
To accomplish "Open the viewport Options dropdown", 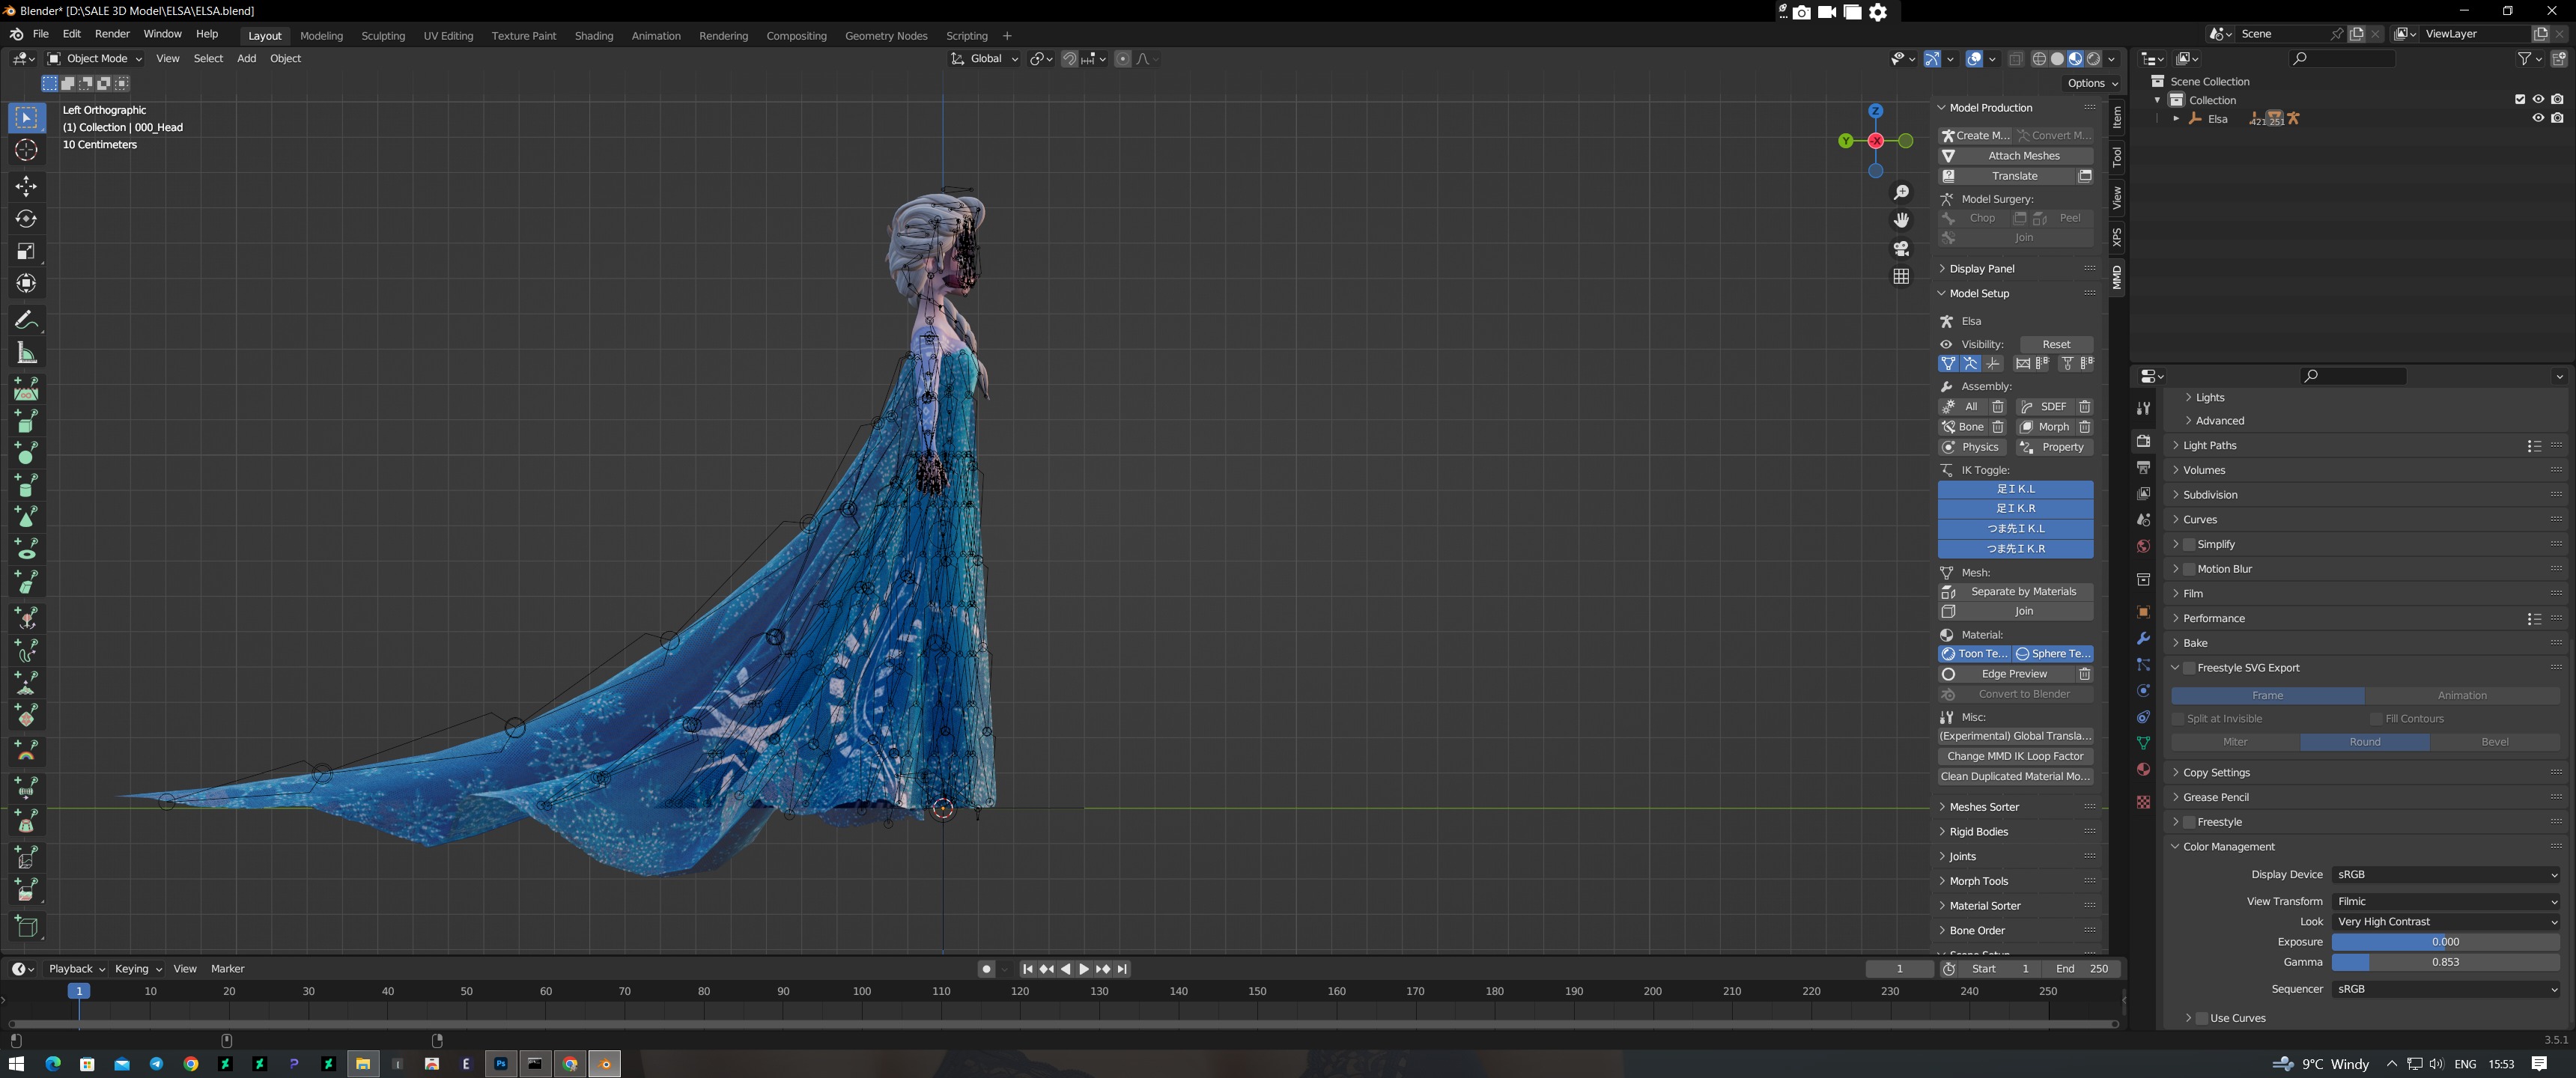I will point(2093,83).
